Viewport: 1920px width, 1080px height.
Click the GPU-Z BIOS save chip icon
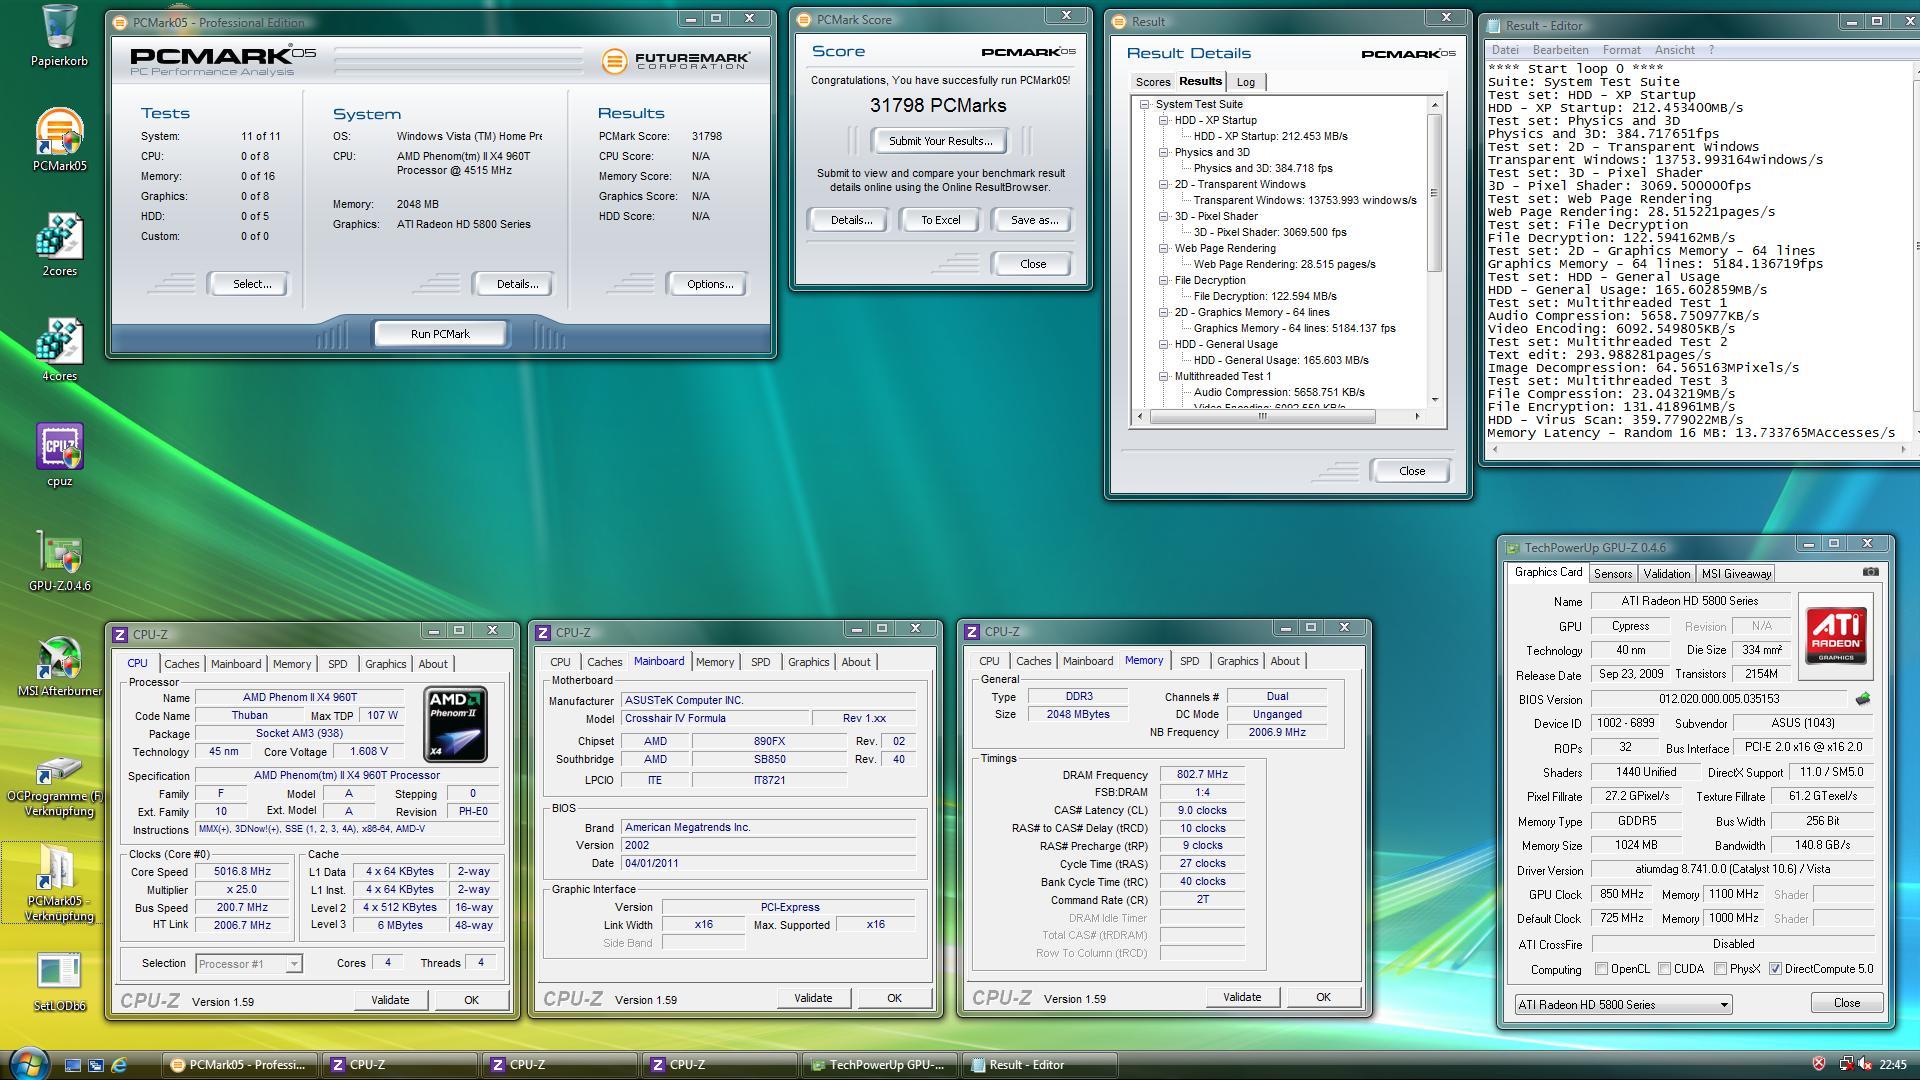tap(1862, 699)
